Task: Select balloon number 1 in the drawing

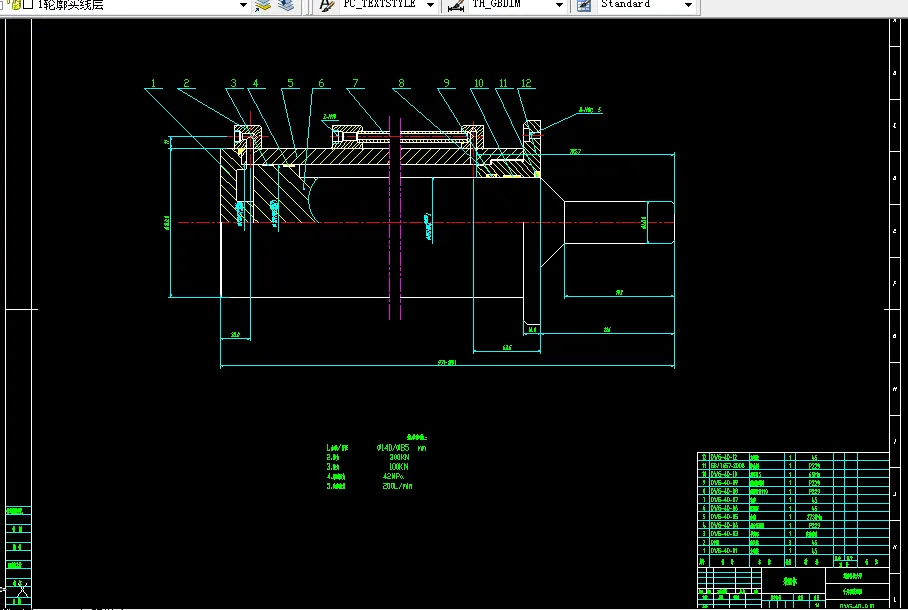Action: [x=153, y=83]
